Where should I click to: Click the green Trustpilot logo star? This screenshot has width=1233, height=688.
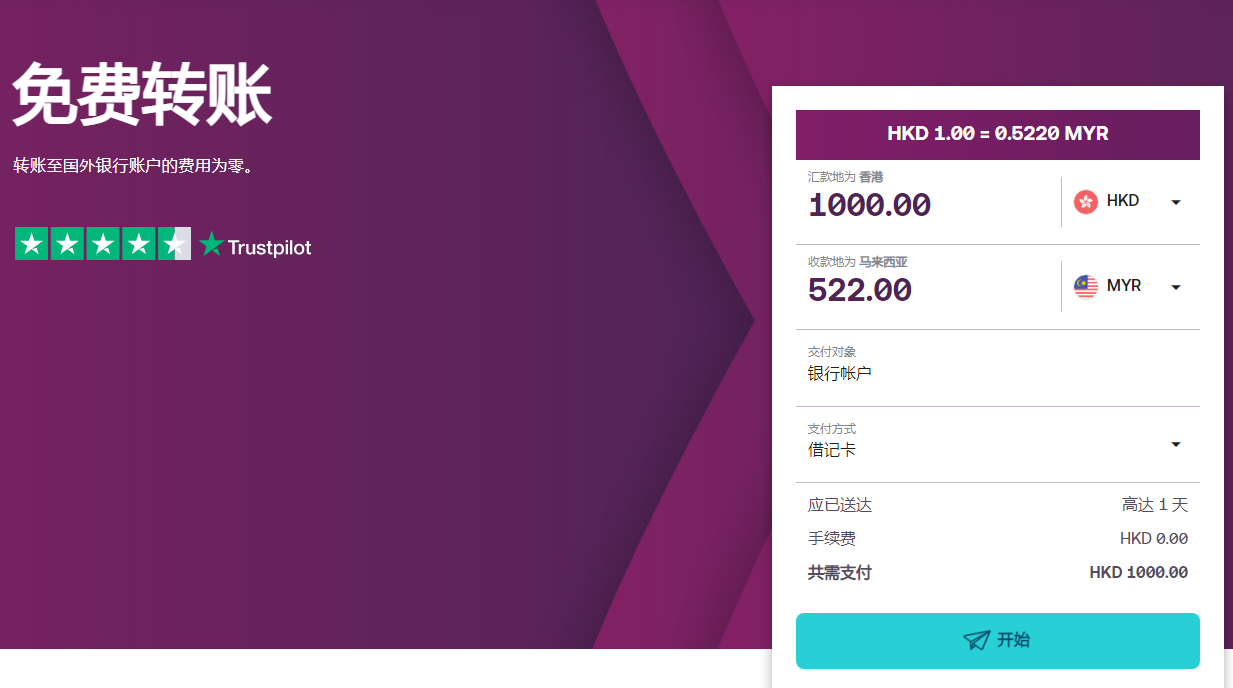point(211,245)
